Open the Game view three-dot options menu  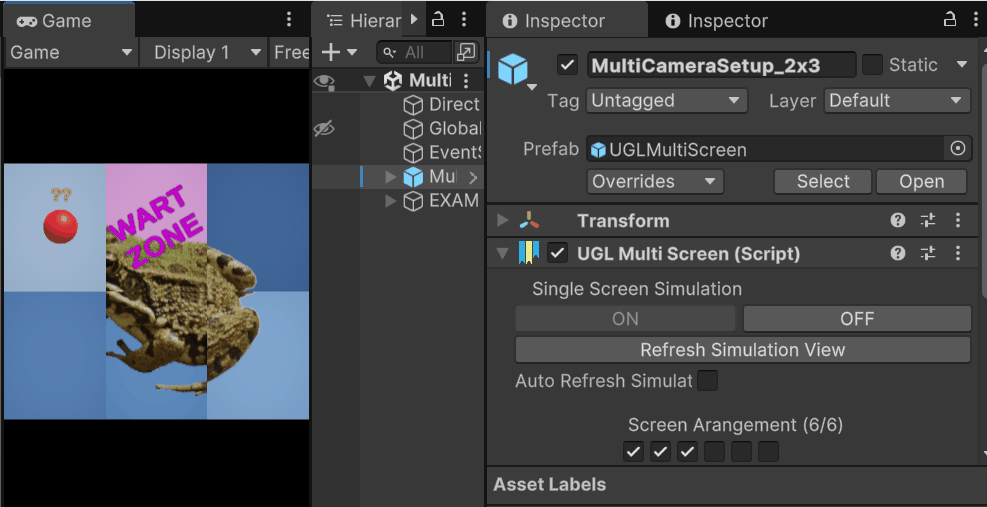pyautogui.click(x=289, y=20)
